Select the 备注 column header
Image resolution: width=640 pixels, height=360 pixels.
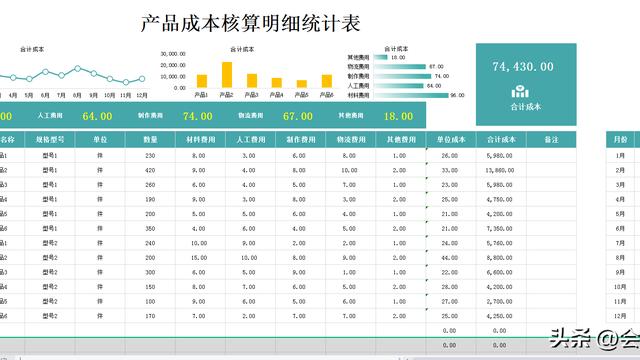pyautogui.click(x=551, y=140)
